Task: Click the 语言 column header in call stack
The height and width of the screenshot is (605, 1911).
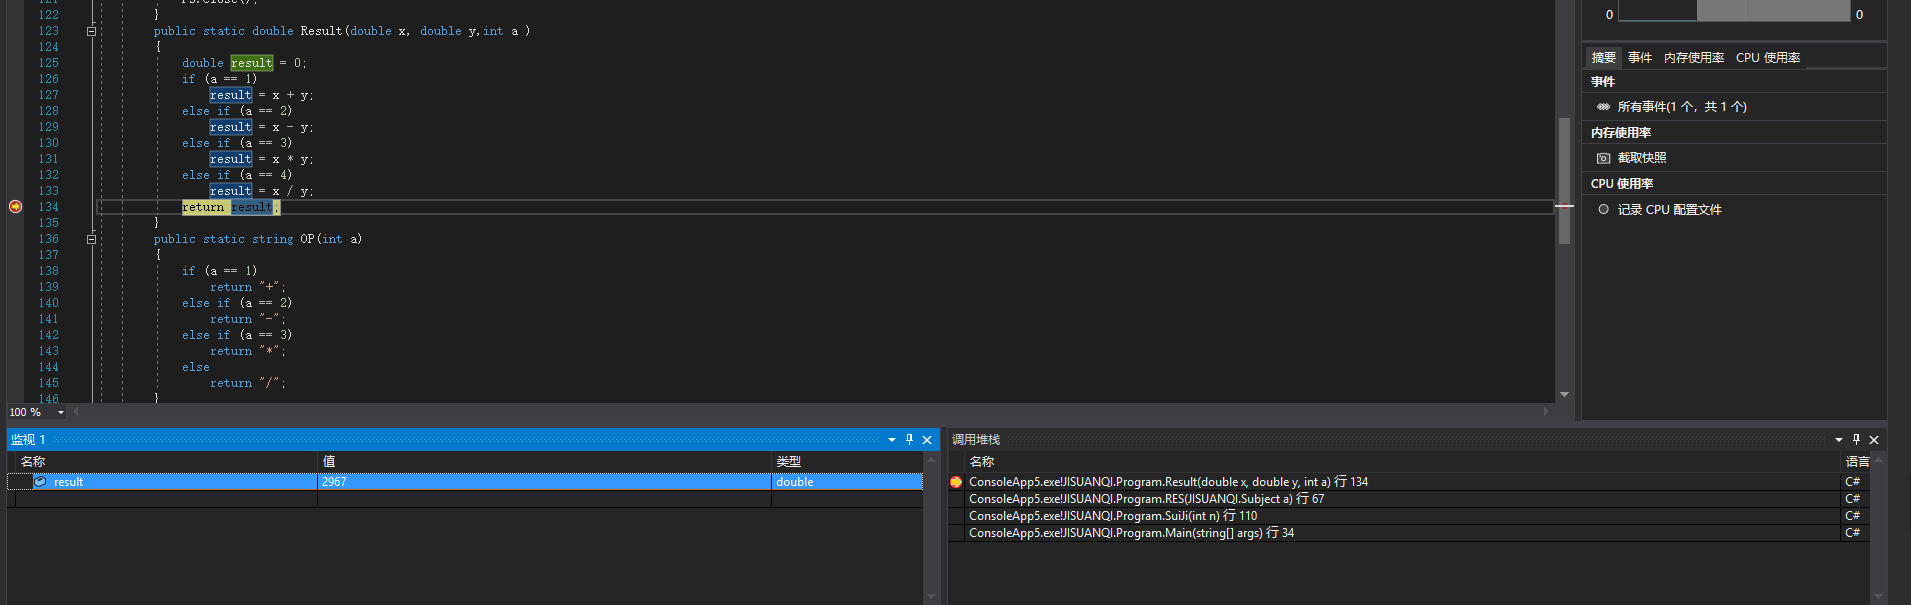Action: [1857, 462]
